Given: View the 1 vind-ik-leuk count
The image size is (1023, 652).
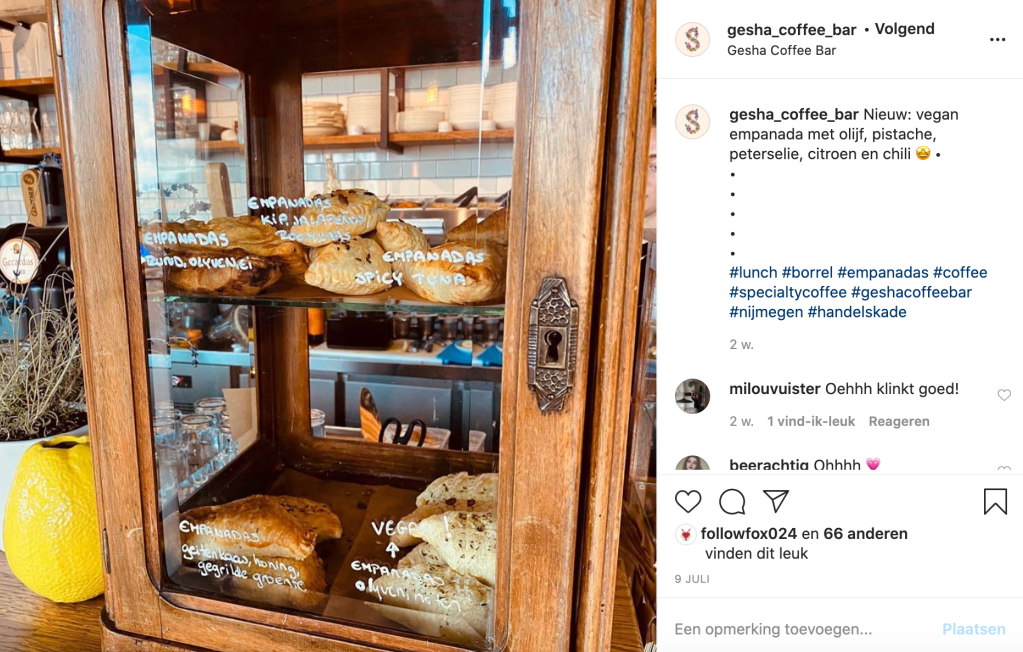Looking at the screenshot, I should pos(810,422).
